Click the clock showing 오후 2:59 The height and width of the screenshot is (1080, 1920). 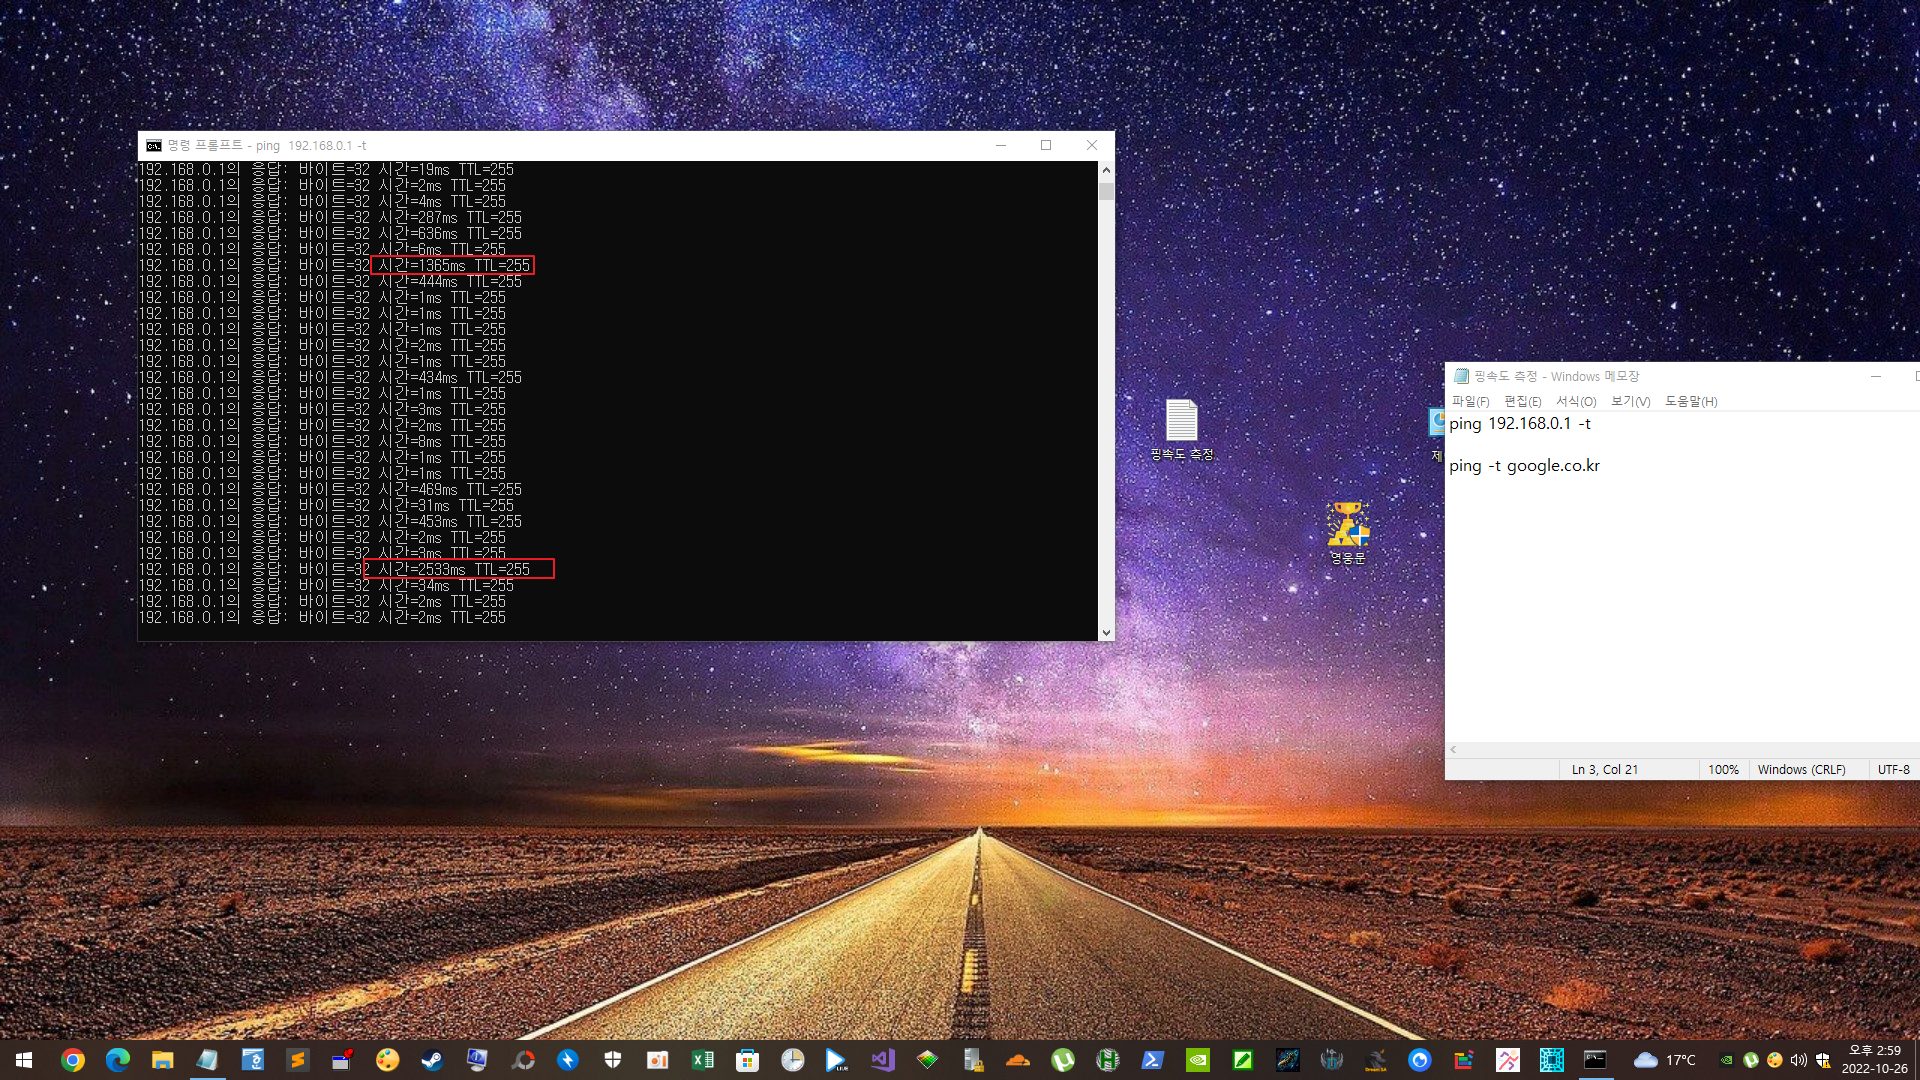1874,1059
